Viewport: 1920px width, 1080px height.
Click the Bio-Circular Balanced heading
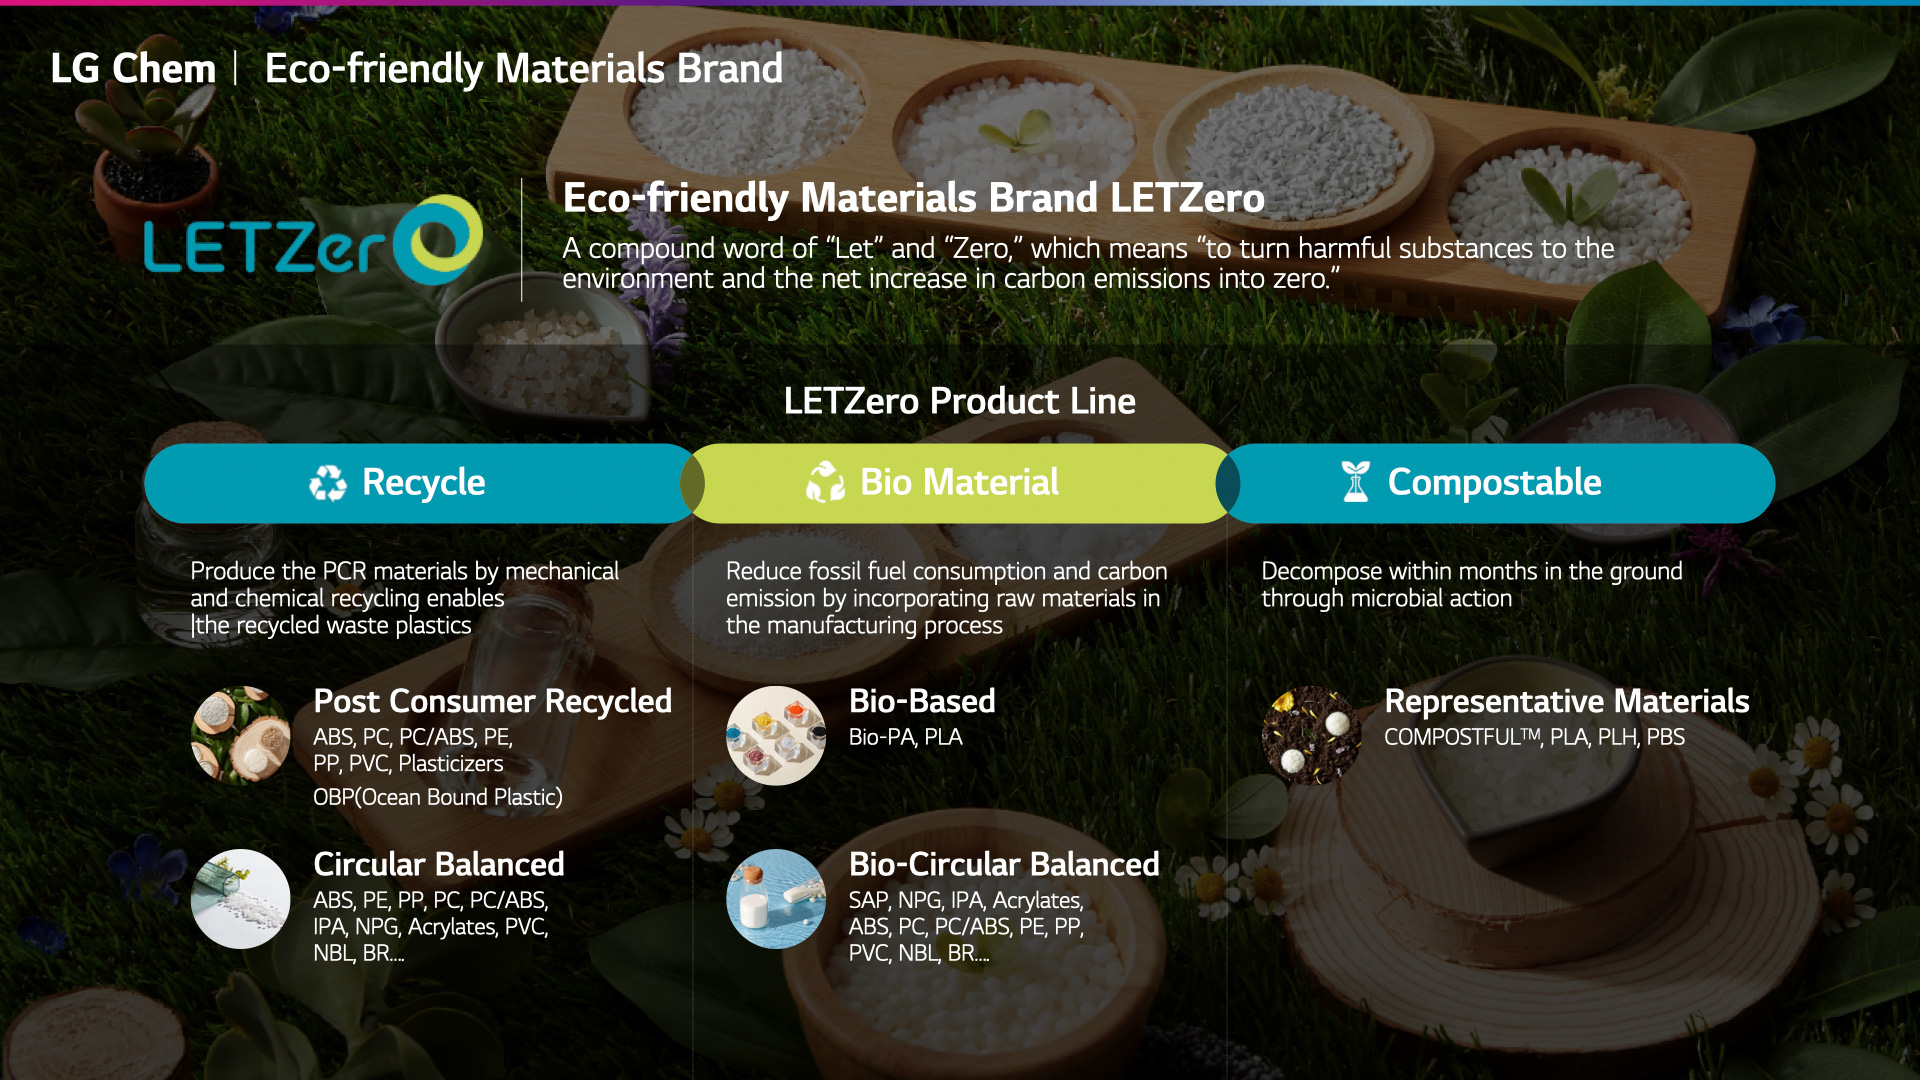coord(1004,864)
